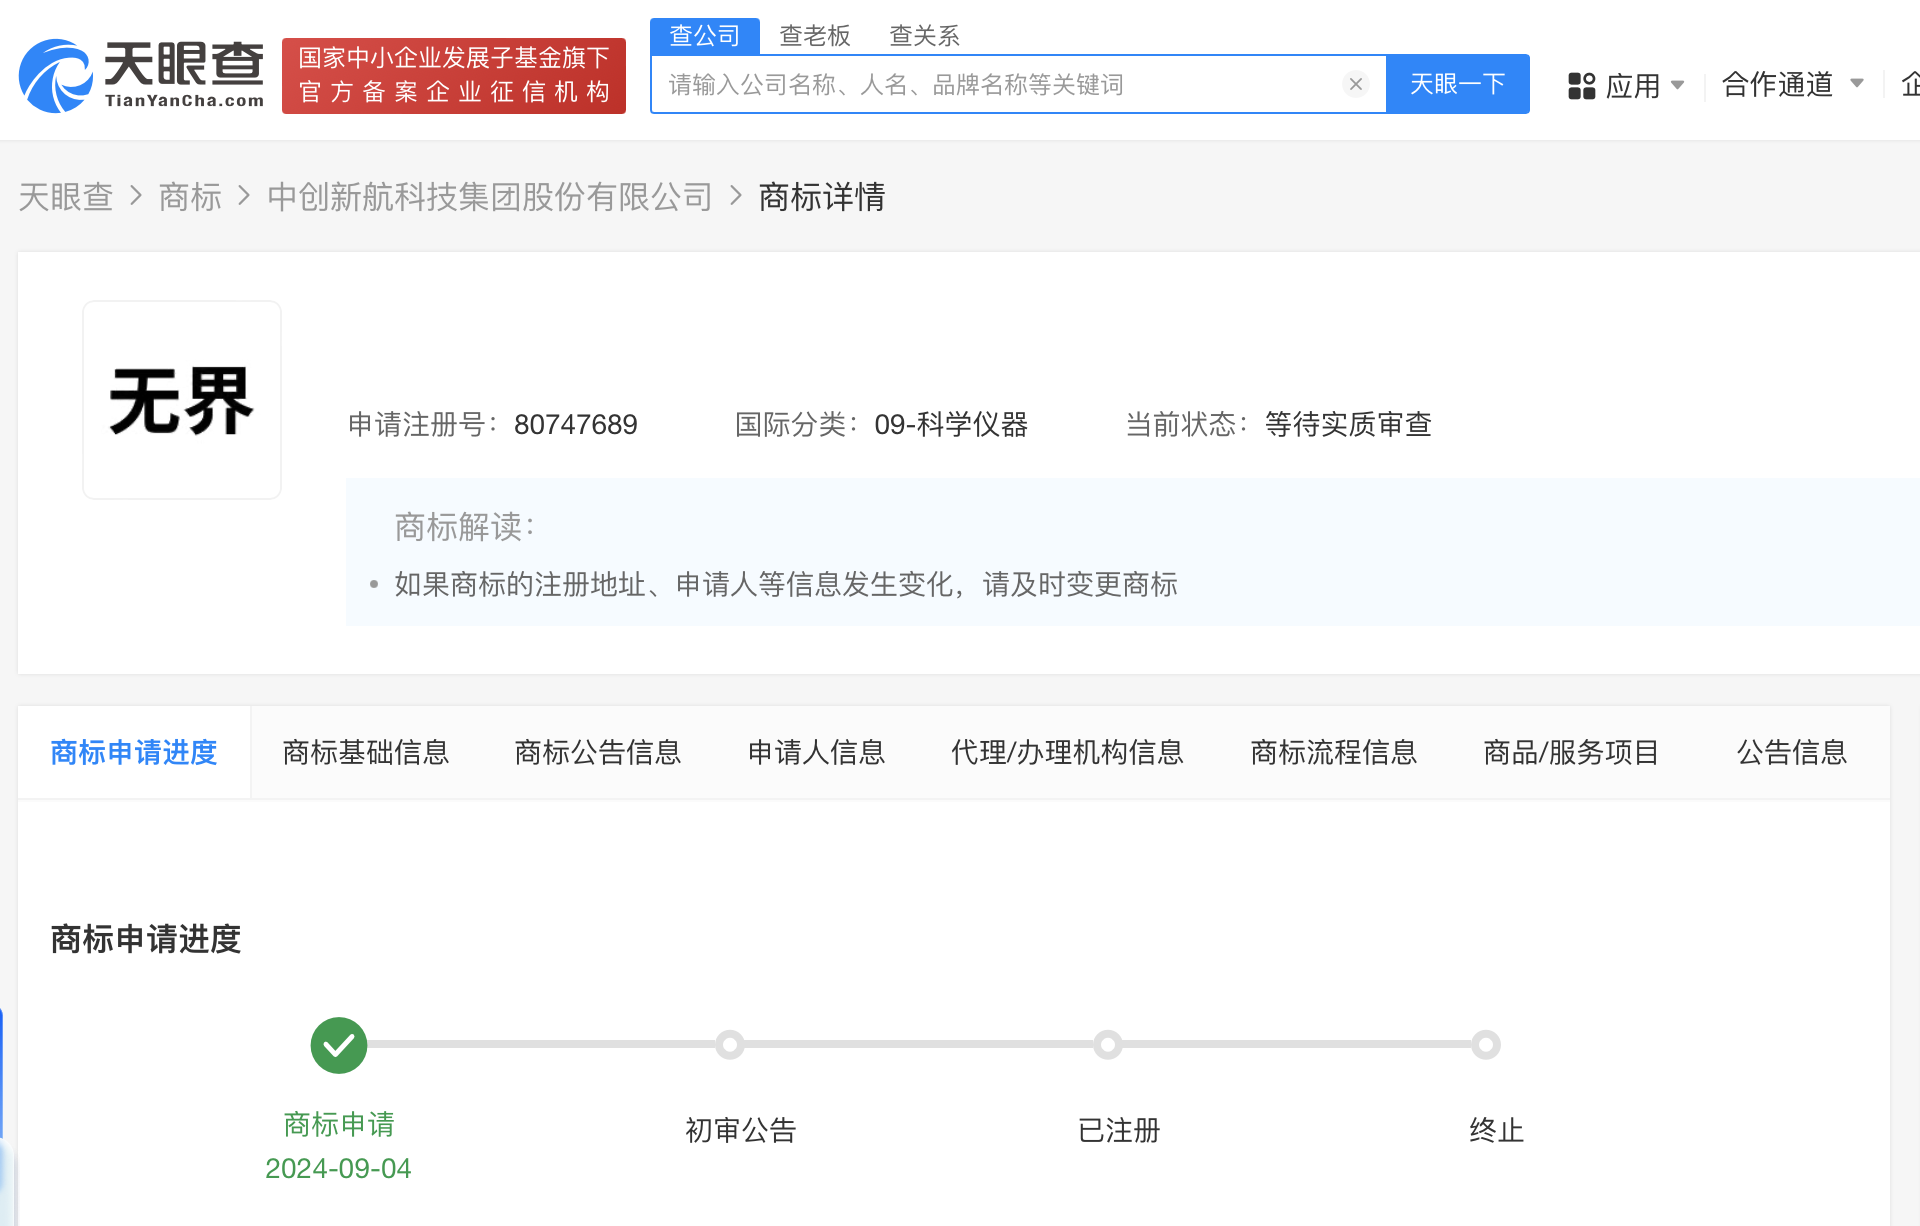Select the 查公司 search tab
Image resolution: width=1920 pixels, height=1226 pixels.
[703, 35]
